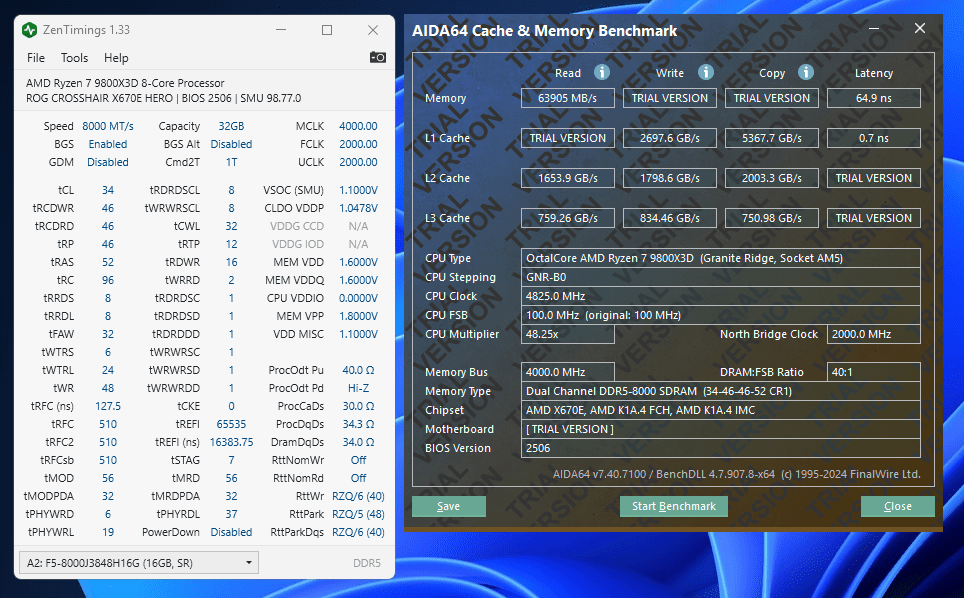Click the Cmd2T value 1T

coord(231,162)
